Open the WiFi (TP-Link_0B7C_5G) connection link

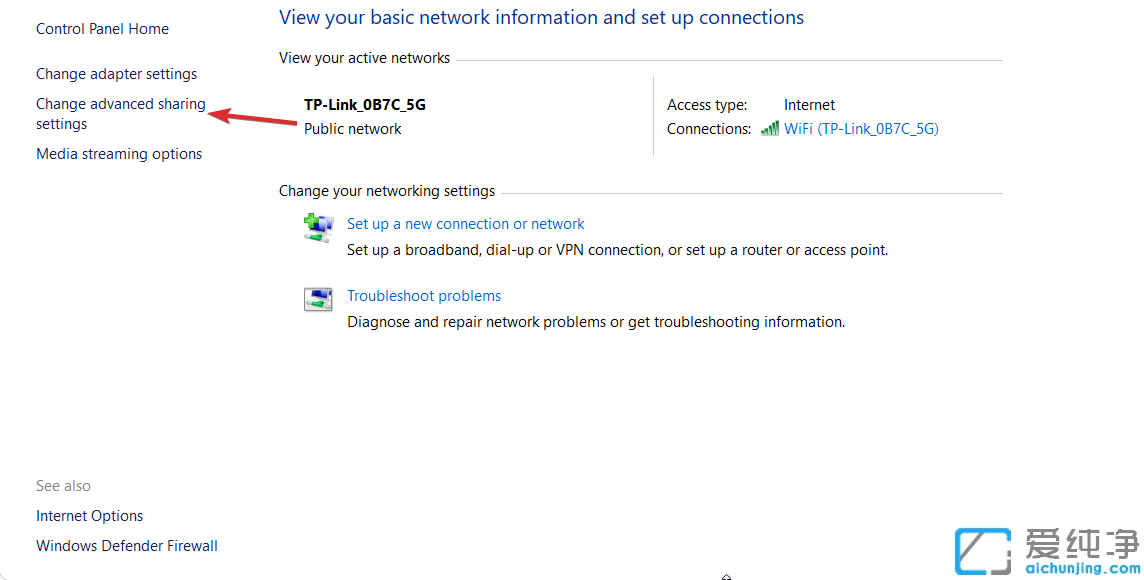coord(861,129)
